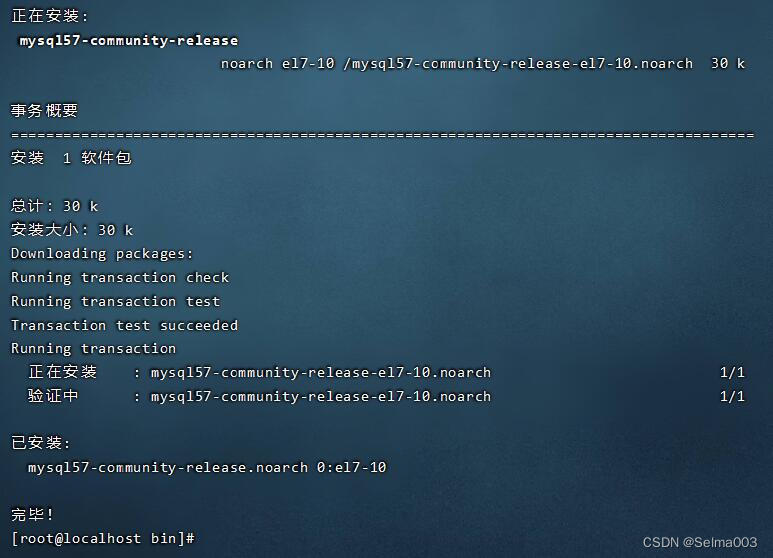Screen dimensions: 773x558
Task: Click the /mysql57-community-release-el7-10.noarch repository path
Action: (x=518, y=64)
